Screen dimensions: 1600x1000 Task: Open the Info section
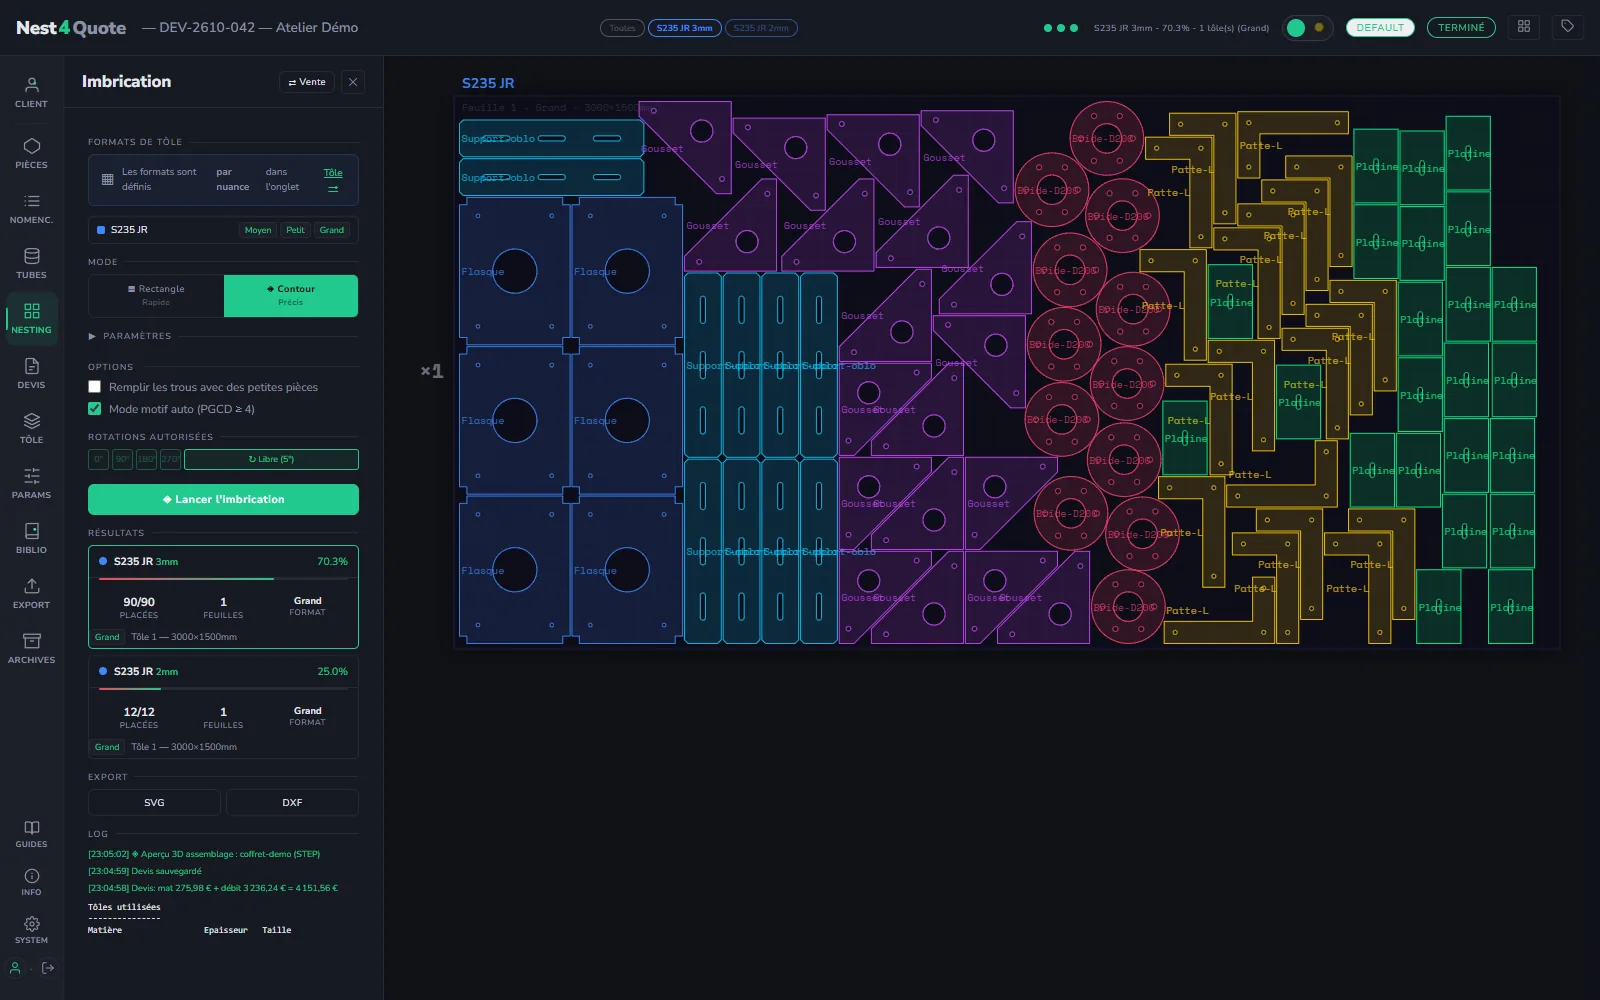click(31, 881)
